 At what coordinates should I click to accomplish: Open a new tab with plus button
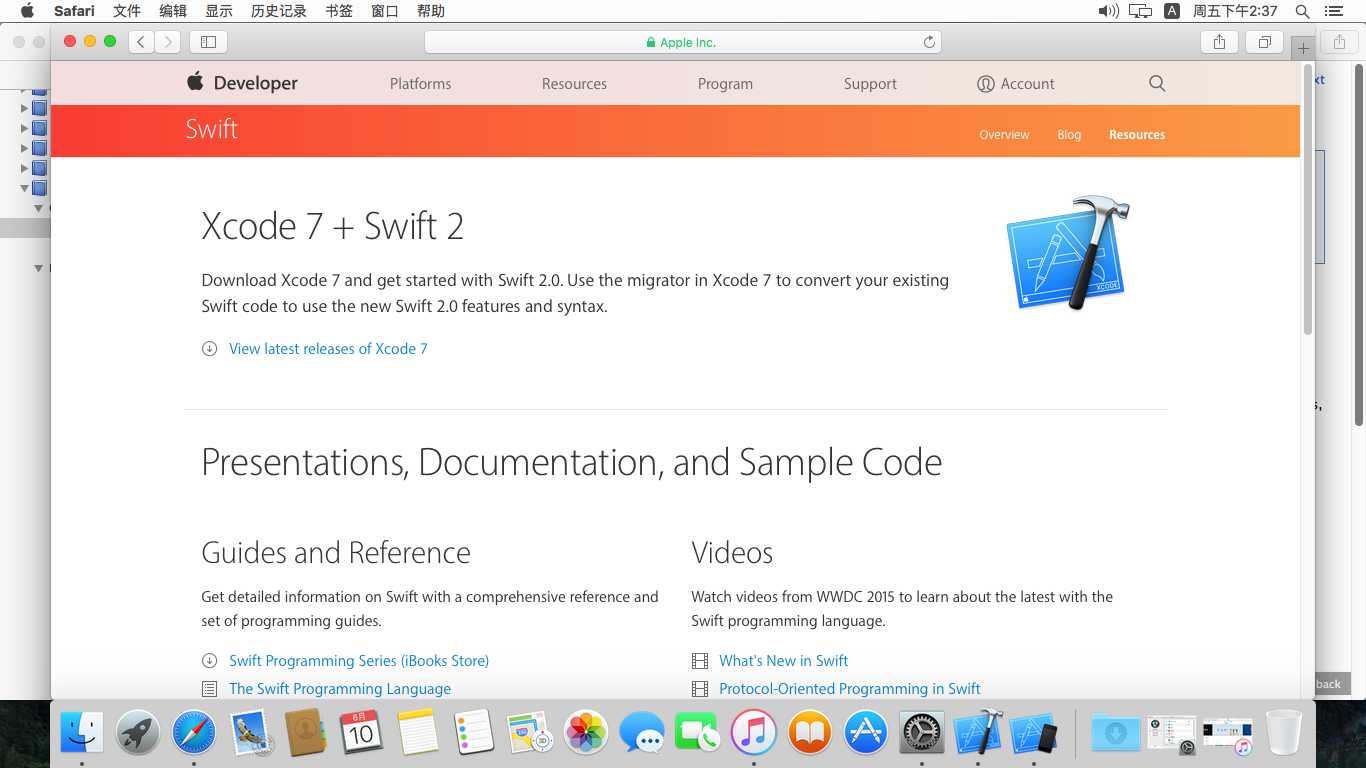[1302, 47]
